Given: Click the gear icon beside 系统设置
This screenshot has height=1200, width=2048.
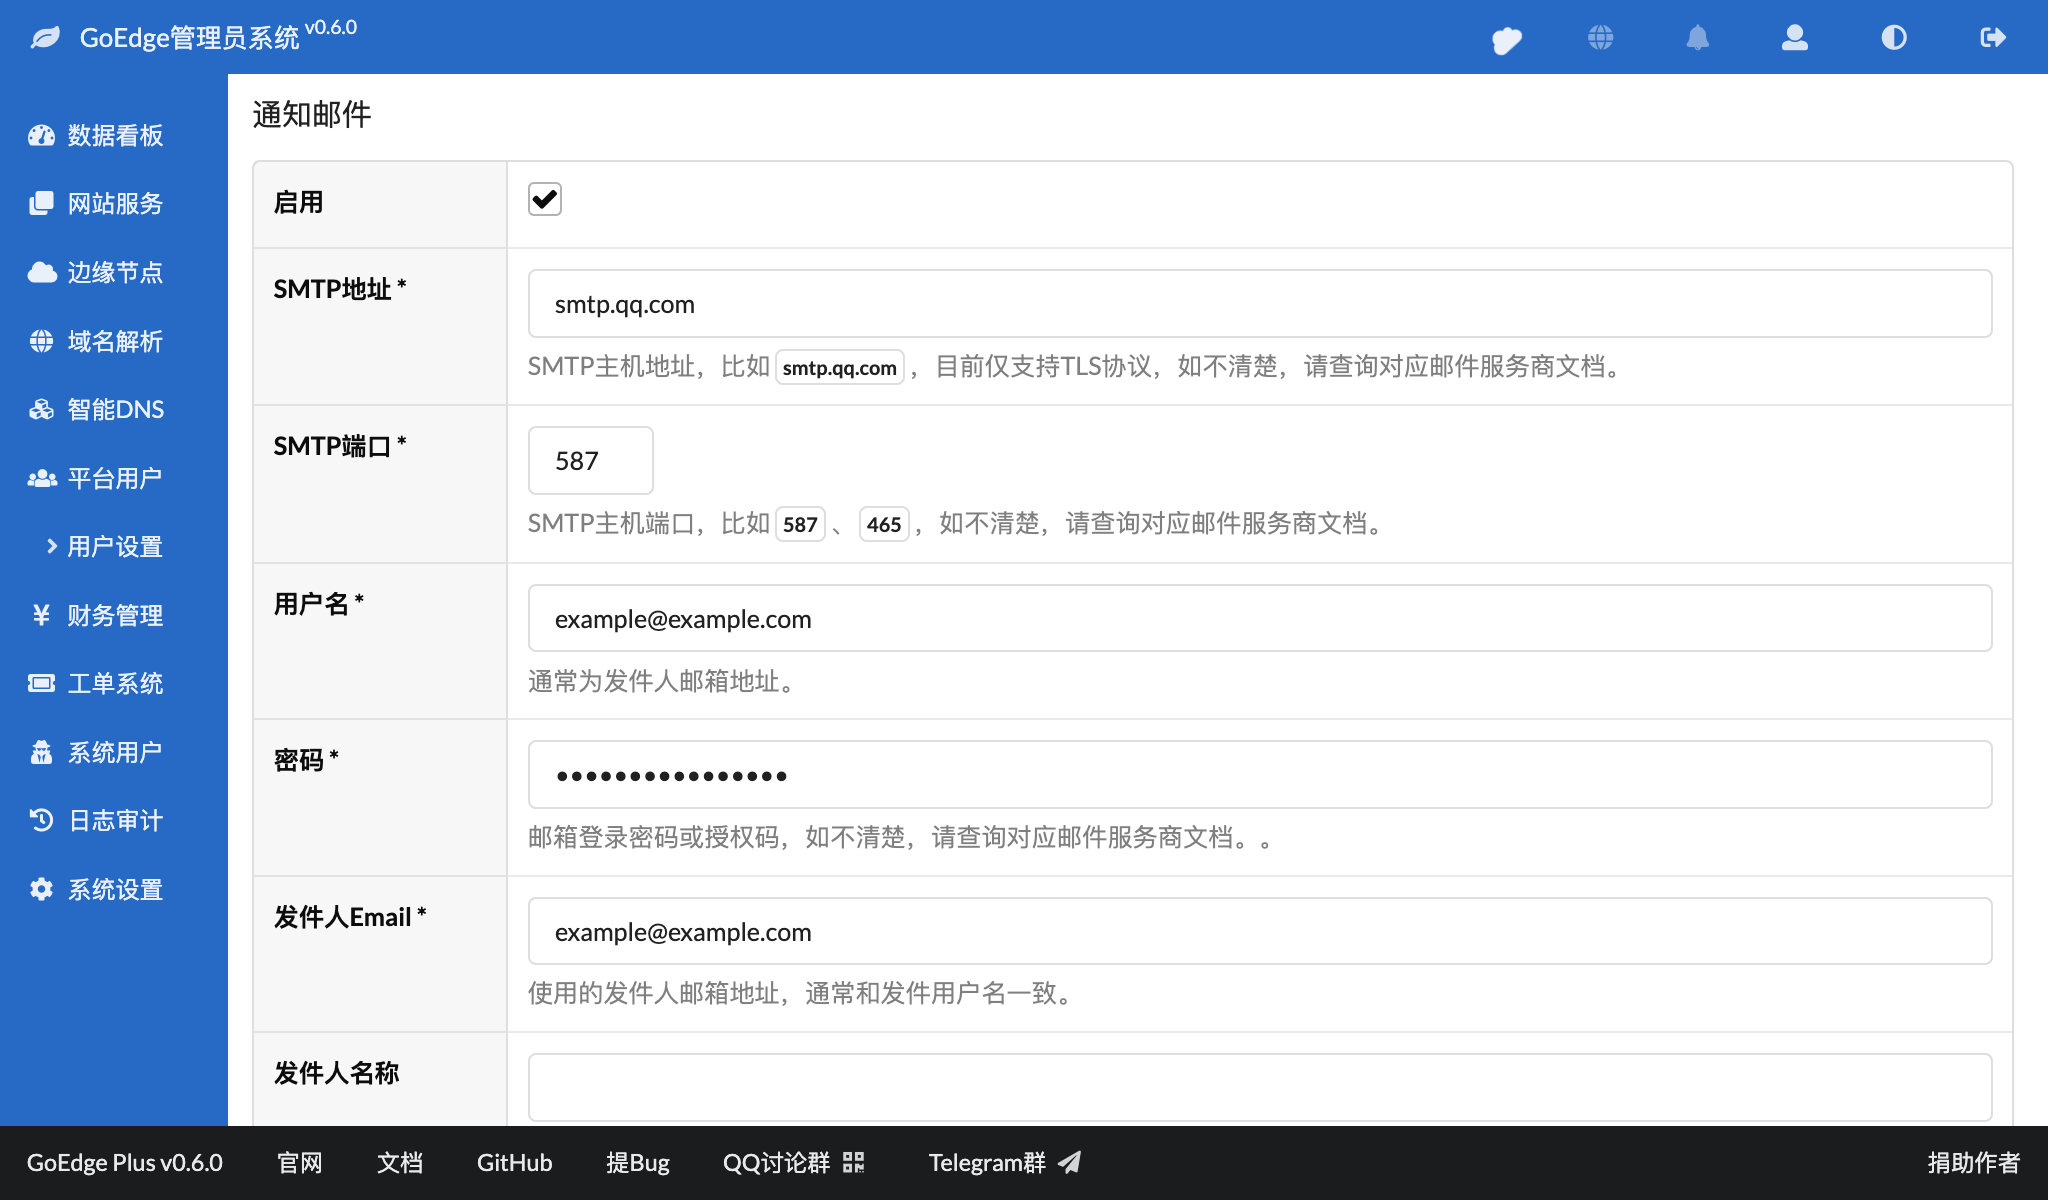Looking at the screenshot, I should coord(41,889).
